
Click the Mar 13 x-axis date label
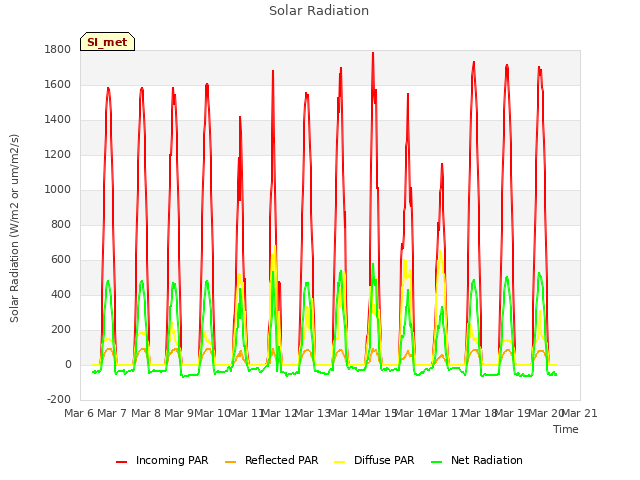tap(312, 413)
